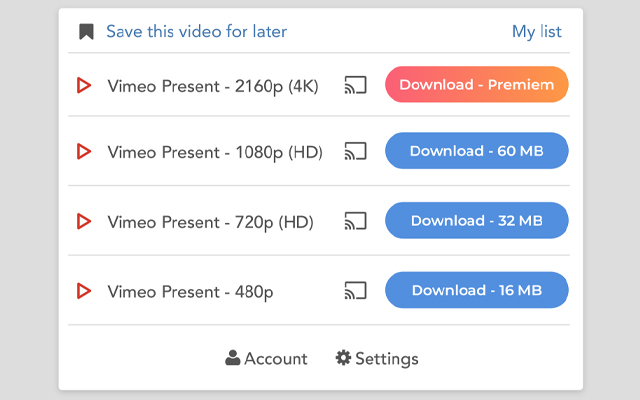Screen dimensions: 640x400
Task: Click play icon beside 720p (HD)
Action: (85, 221)
